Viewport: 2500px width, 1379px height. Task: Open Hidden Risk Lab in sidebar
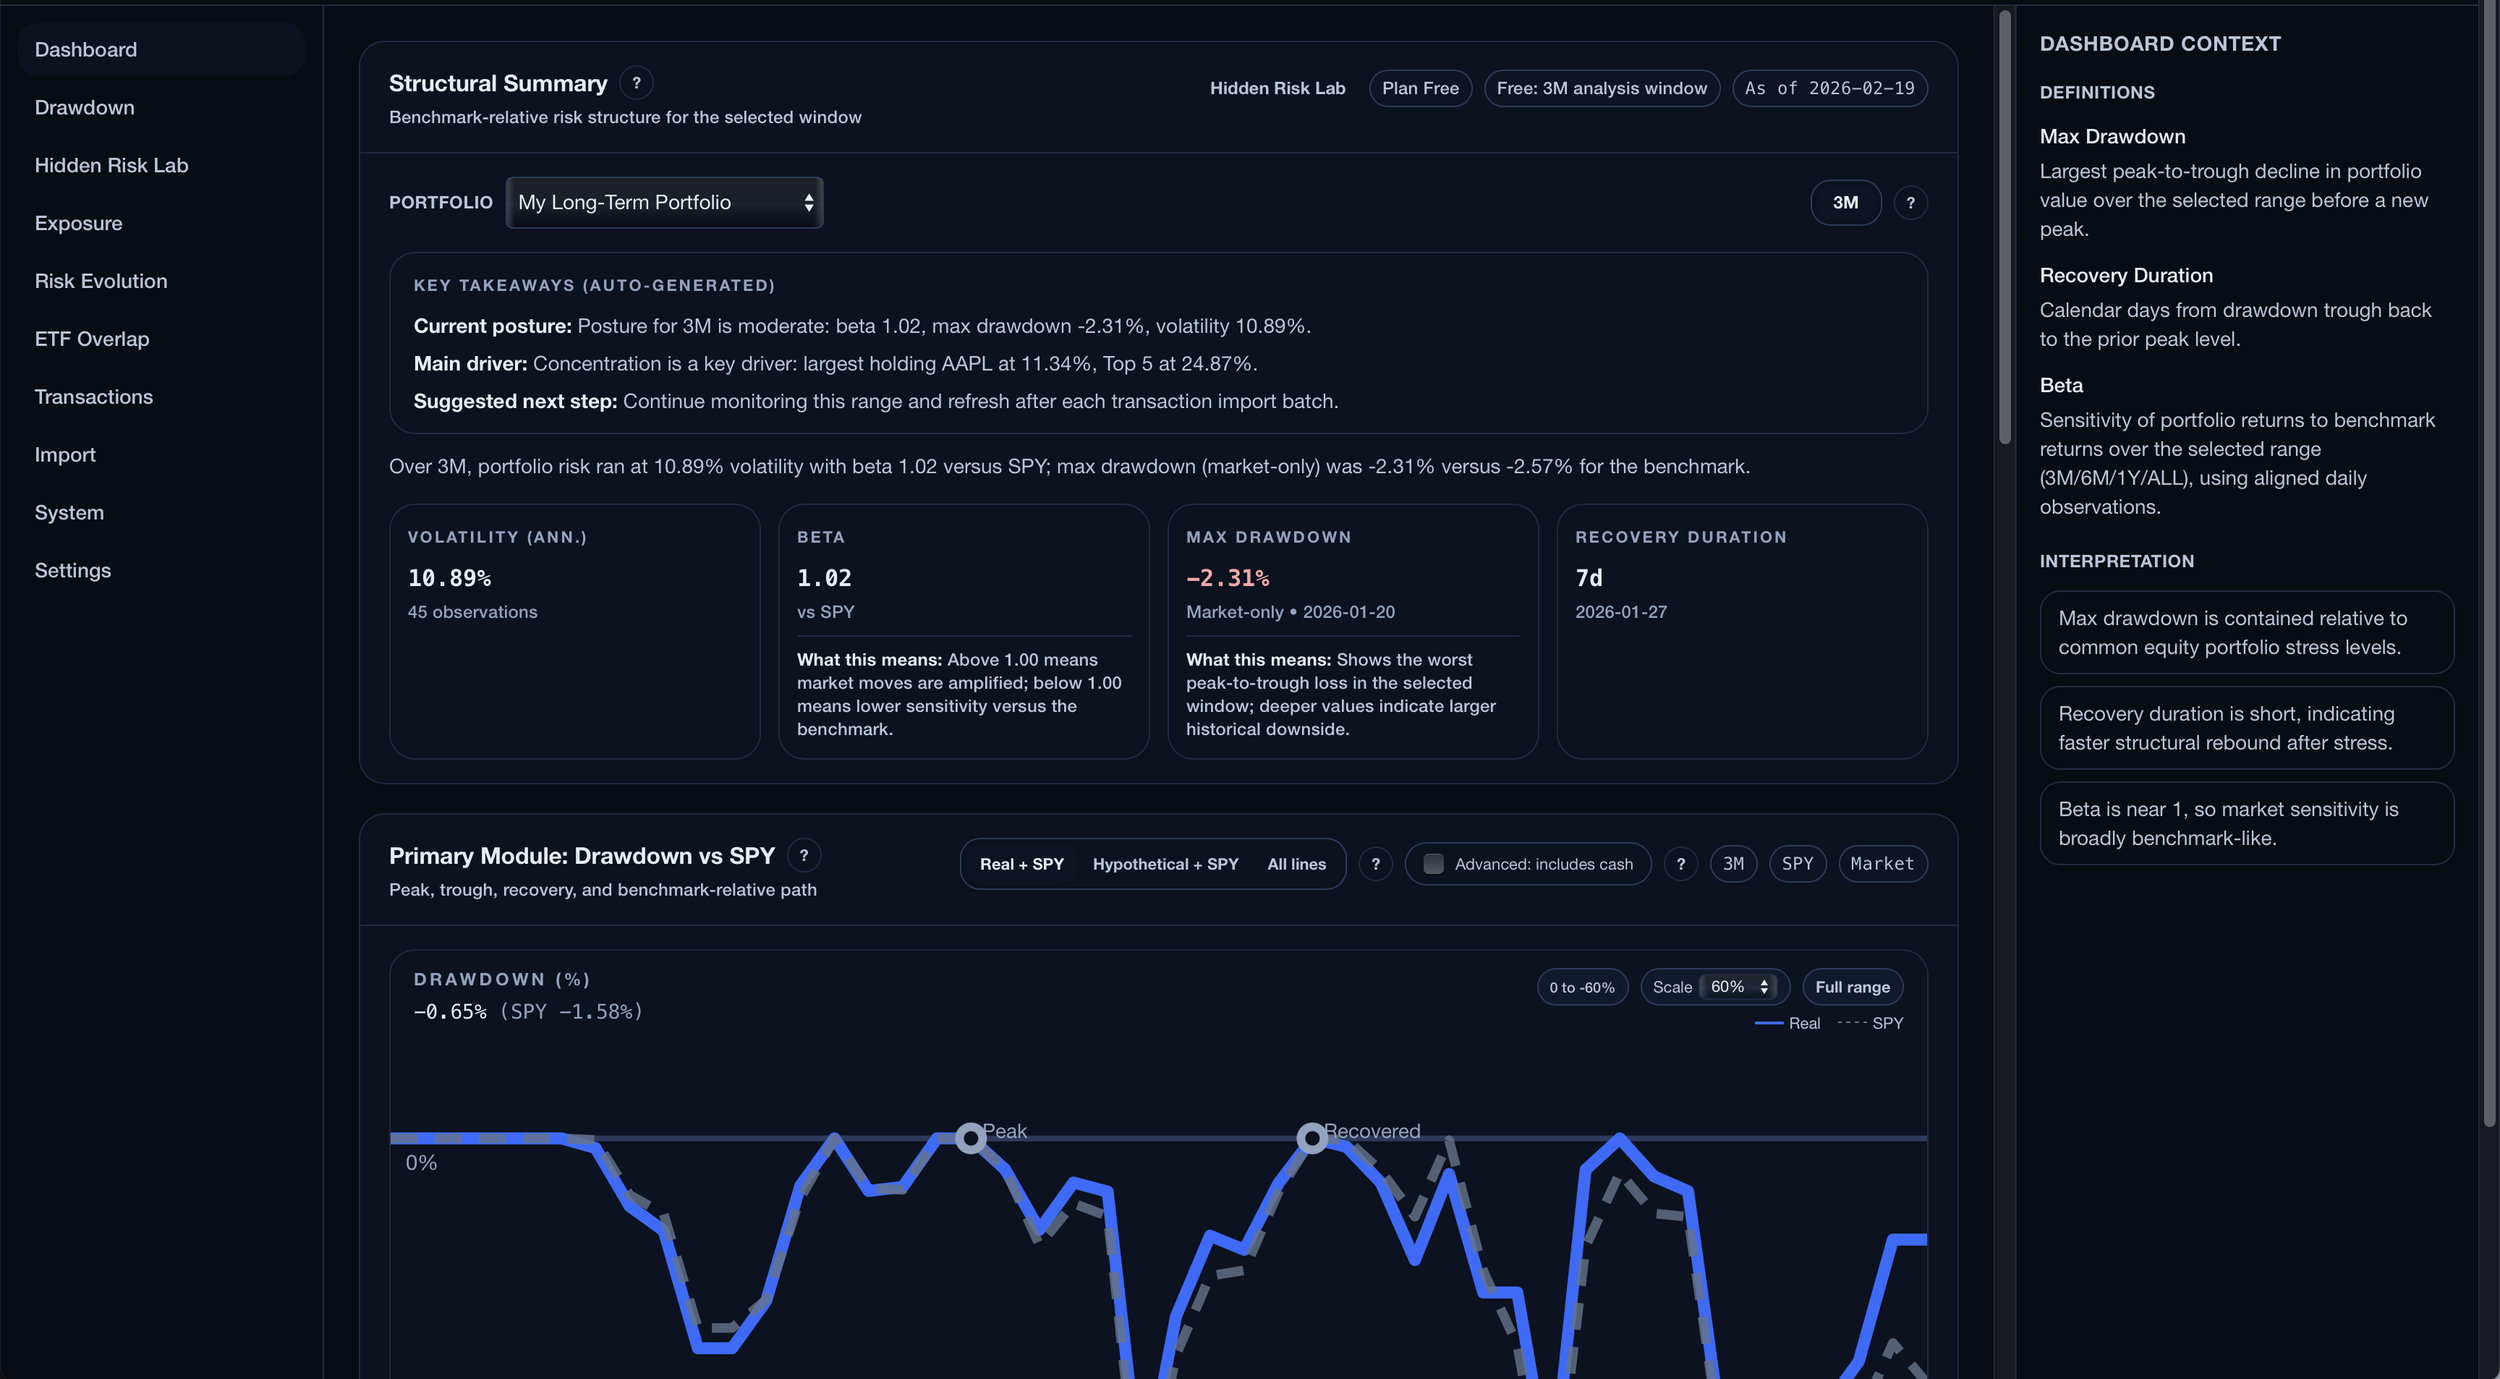pos(111,165)
